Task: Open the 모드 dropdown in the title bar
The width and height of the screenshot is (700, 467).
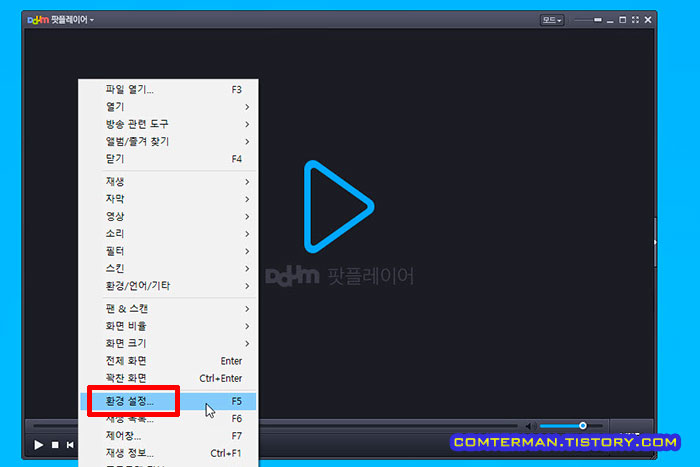Action: 552,20
